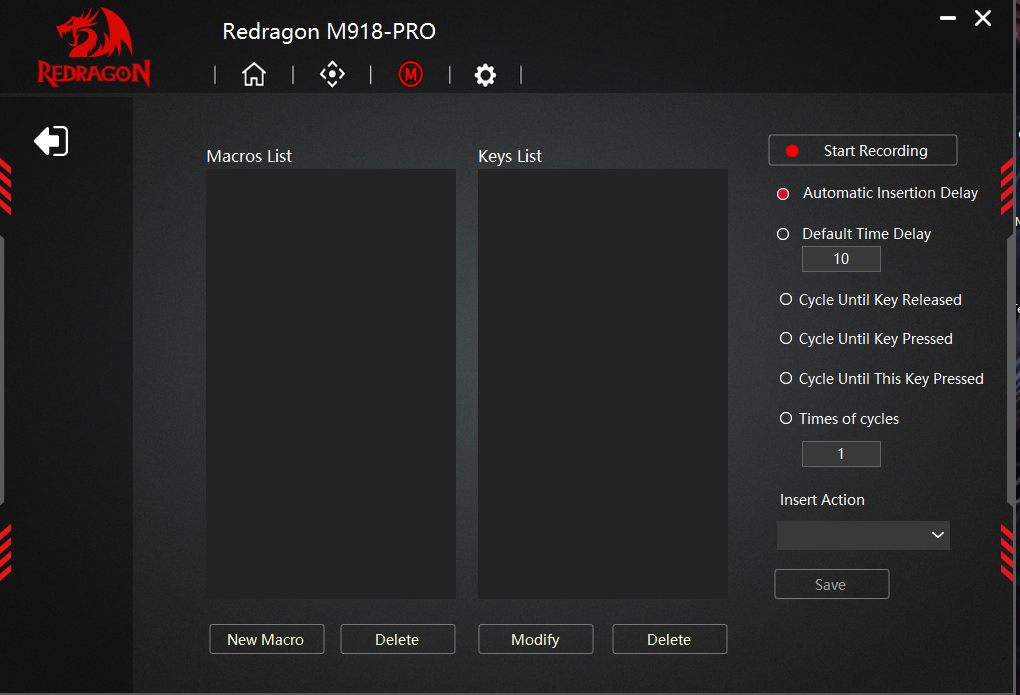Click Modify under Keys List
1020x695 pixels.
[x=535, y=639]
